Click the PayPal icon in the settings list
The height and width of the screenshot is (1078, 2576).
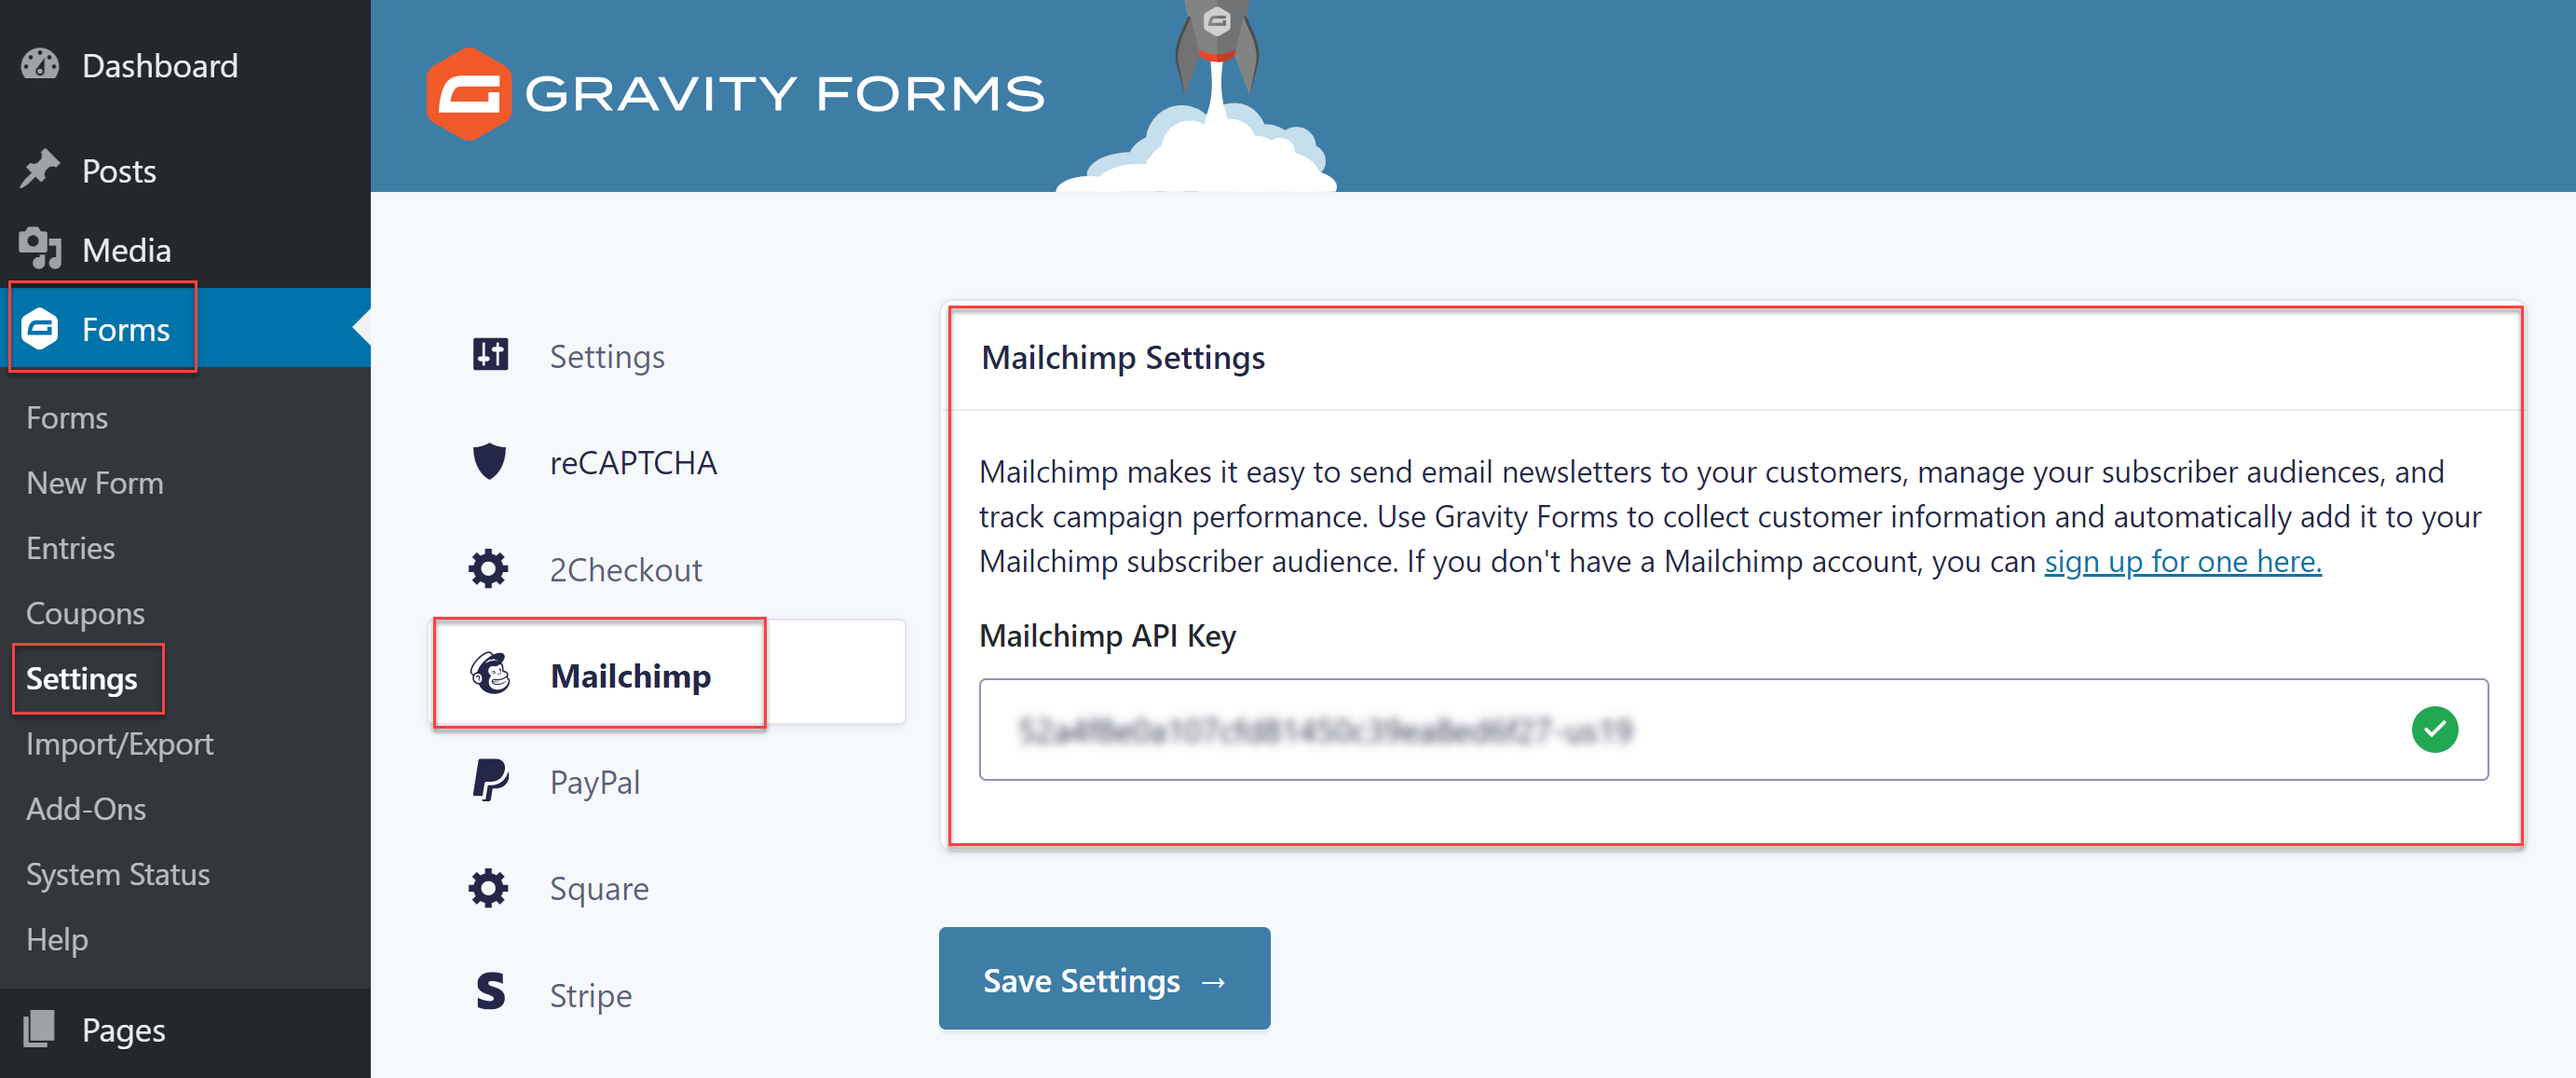[489, 781]
